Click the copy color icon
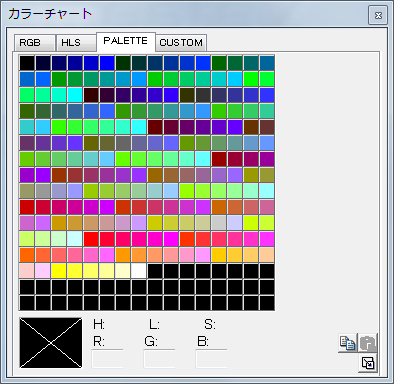The width and height of the screenshot is (394, 384). click(x=347, y=343)
